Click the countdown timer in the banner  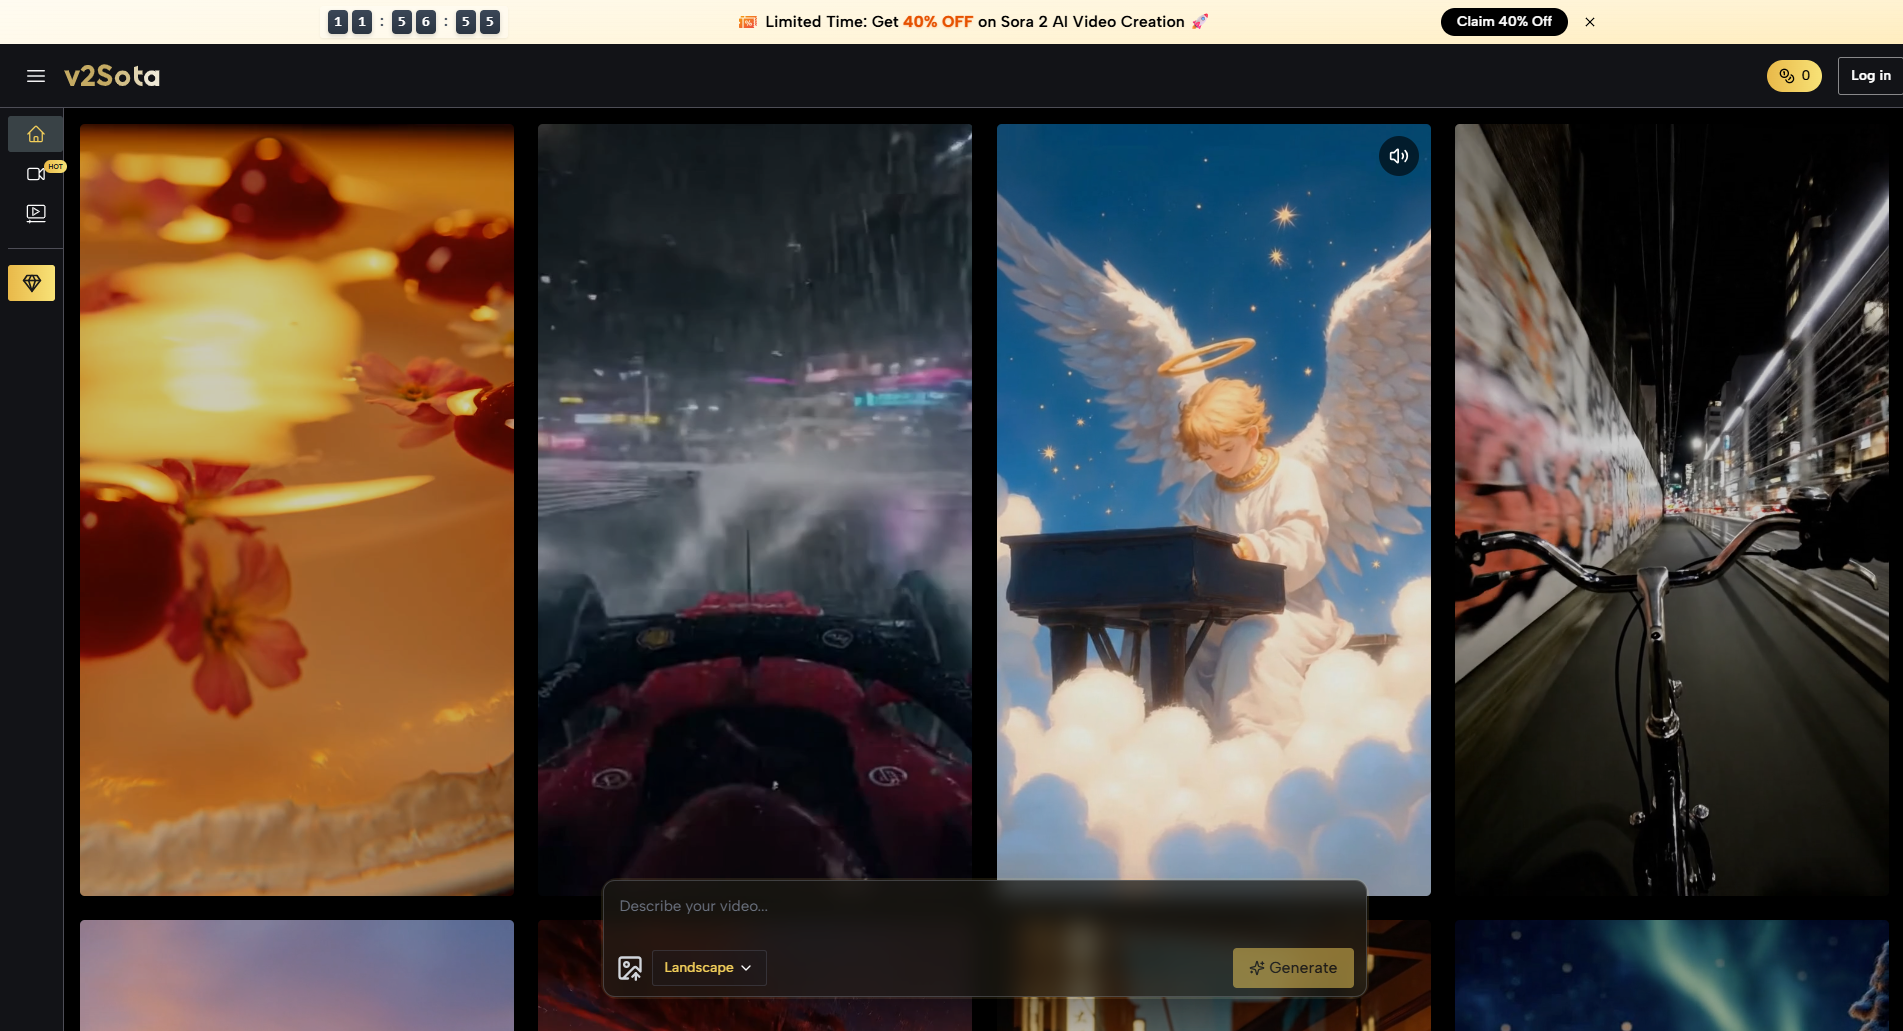coord(413,22)
